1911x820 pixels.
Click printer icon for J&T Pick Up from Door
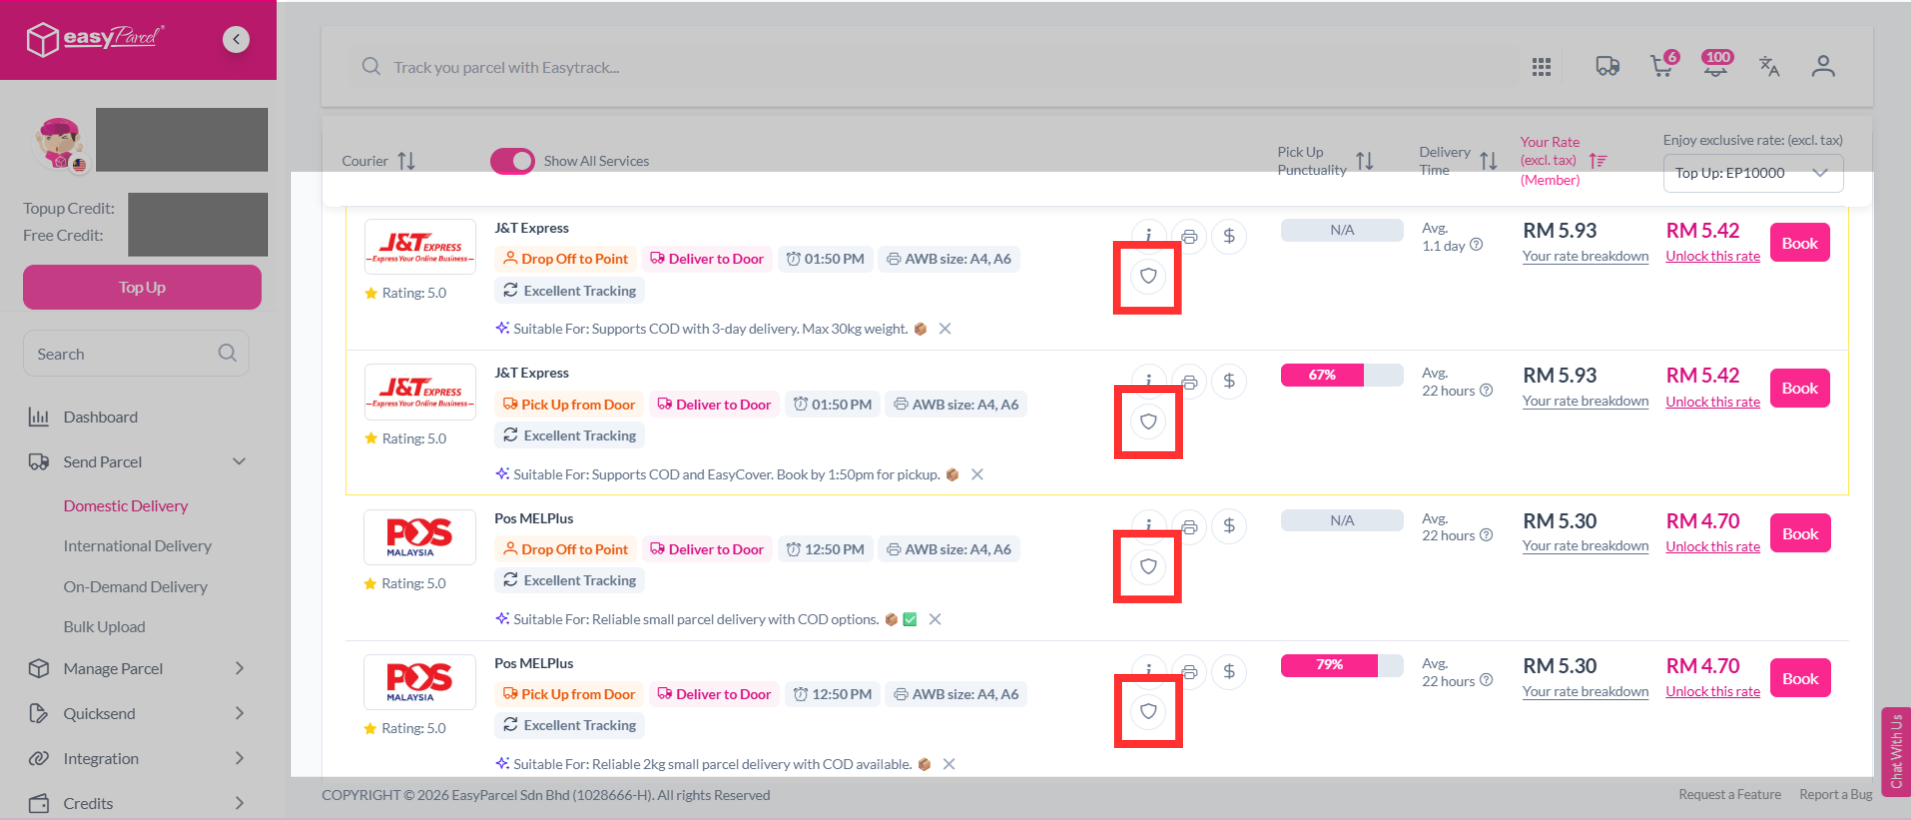coord(1189,382)
